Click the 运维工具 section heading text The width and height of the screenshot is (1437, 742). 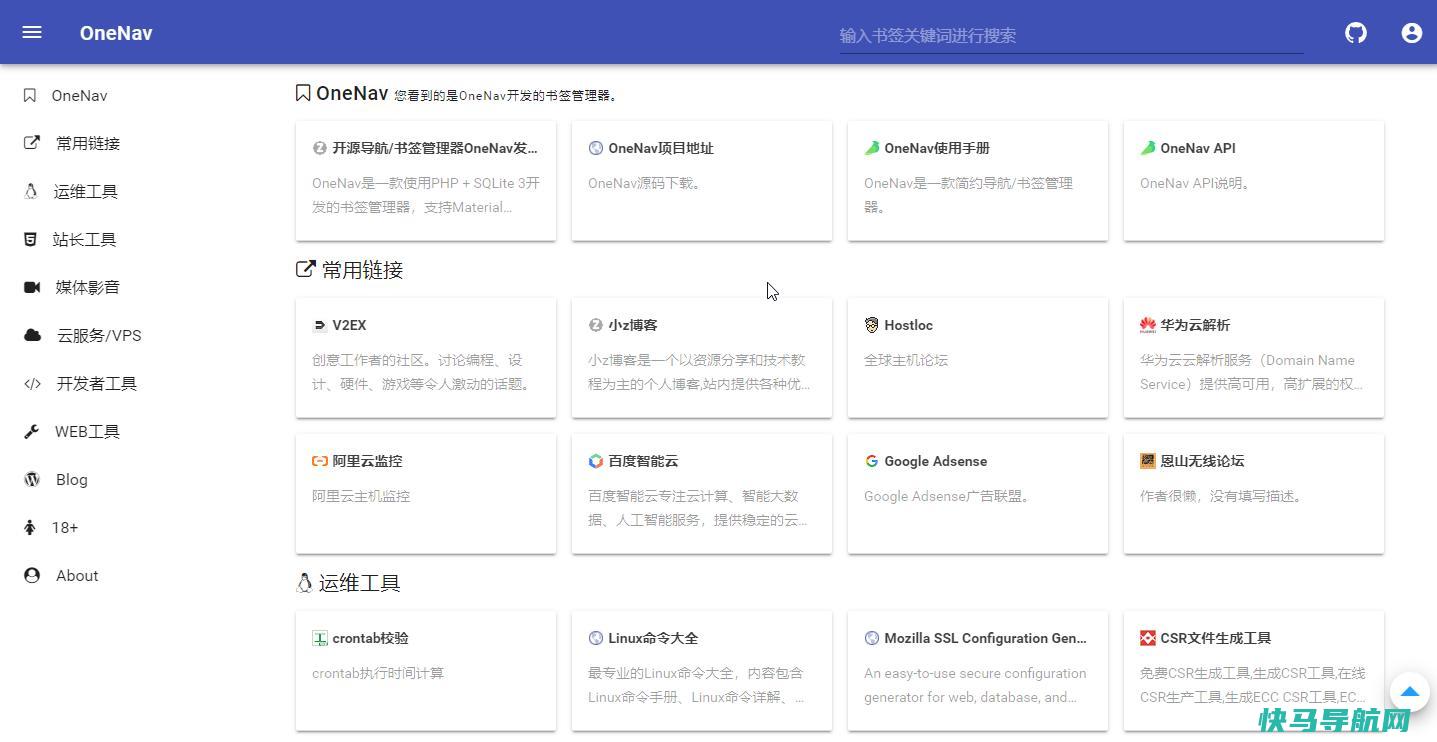coord(359,583)
